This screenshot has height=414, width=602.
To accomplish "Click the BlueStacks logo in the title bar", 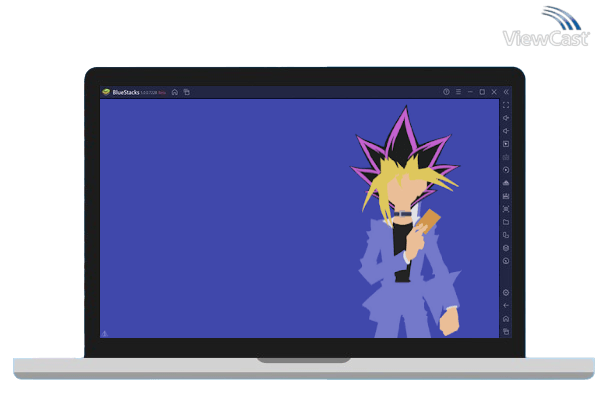I will [x=106, y=92].
